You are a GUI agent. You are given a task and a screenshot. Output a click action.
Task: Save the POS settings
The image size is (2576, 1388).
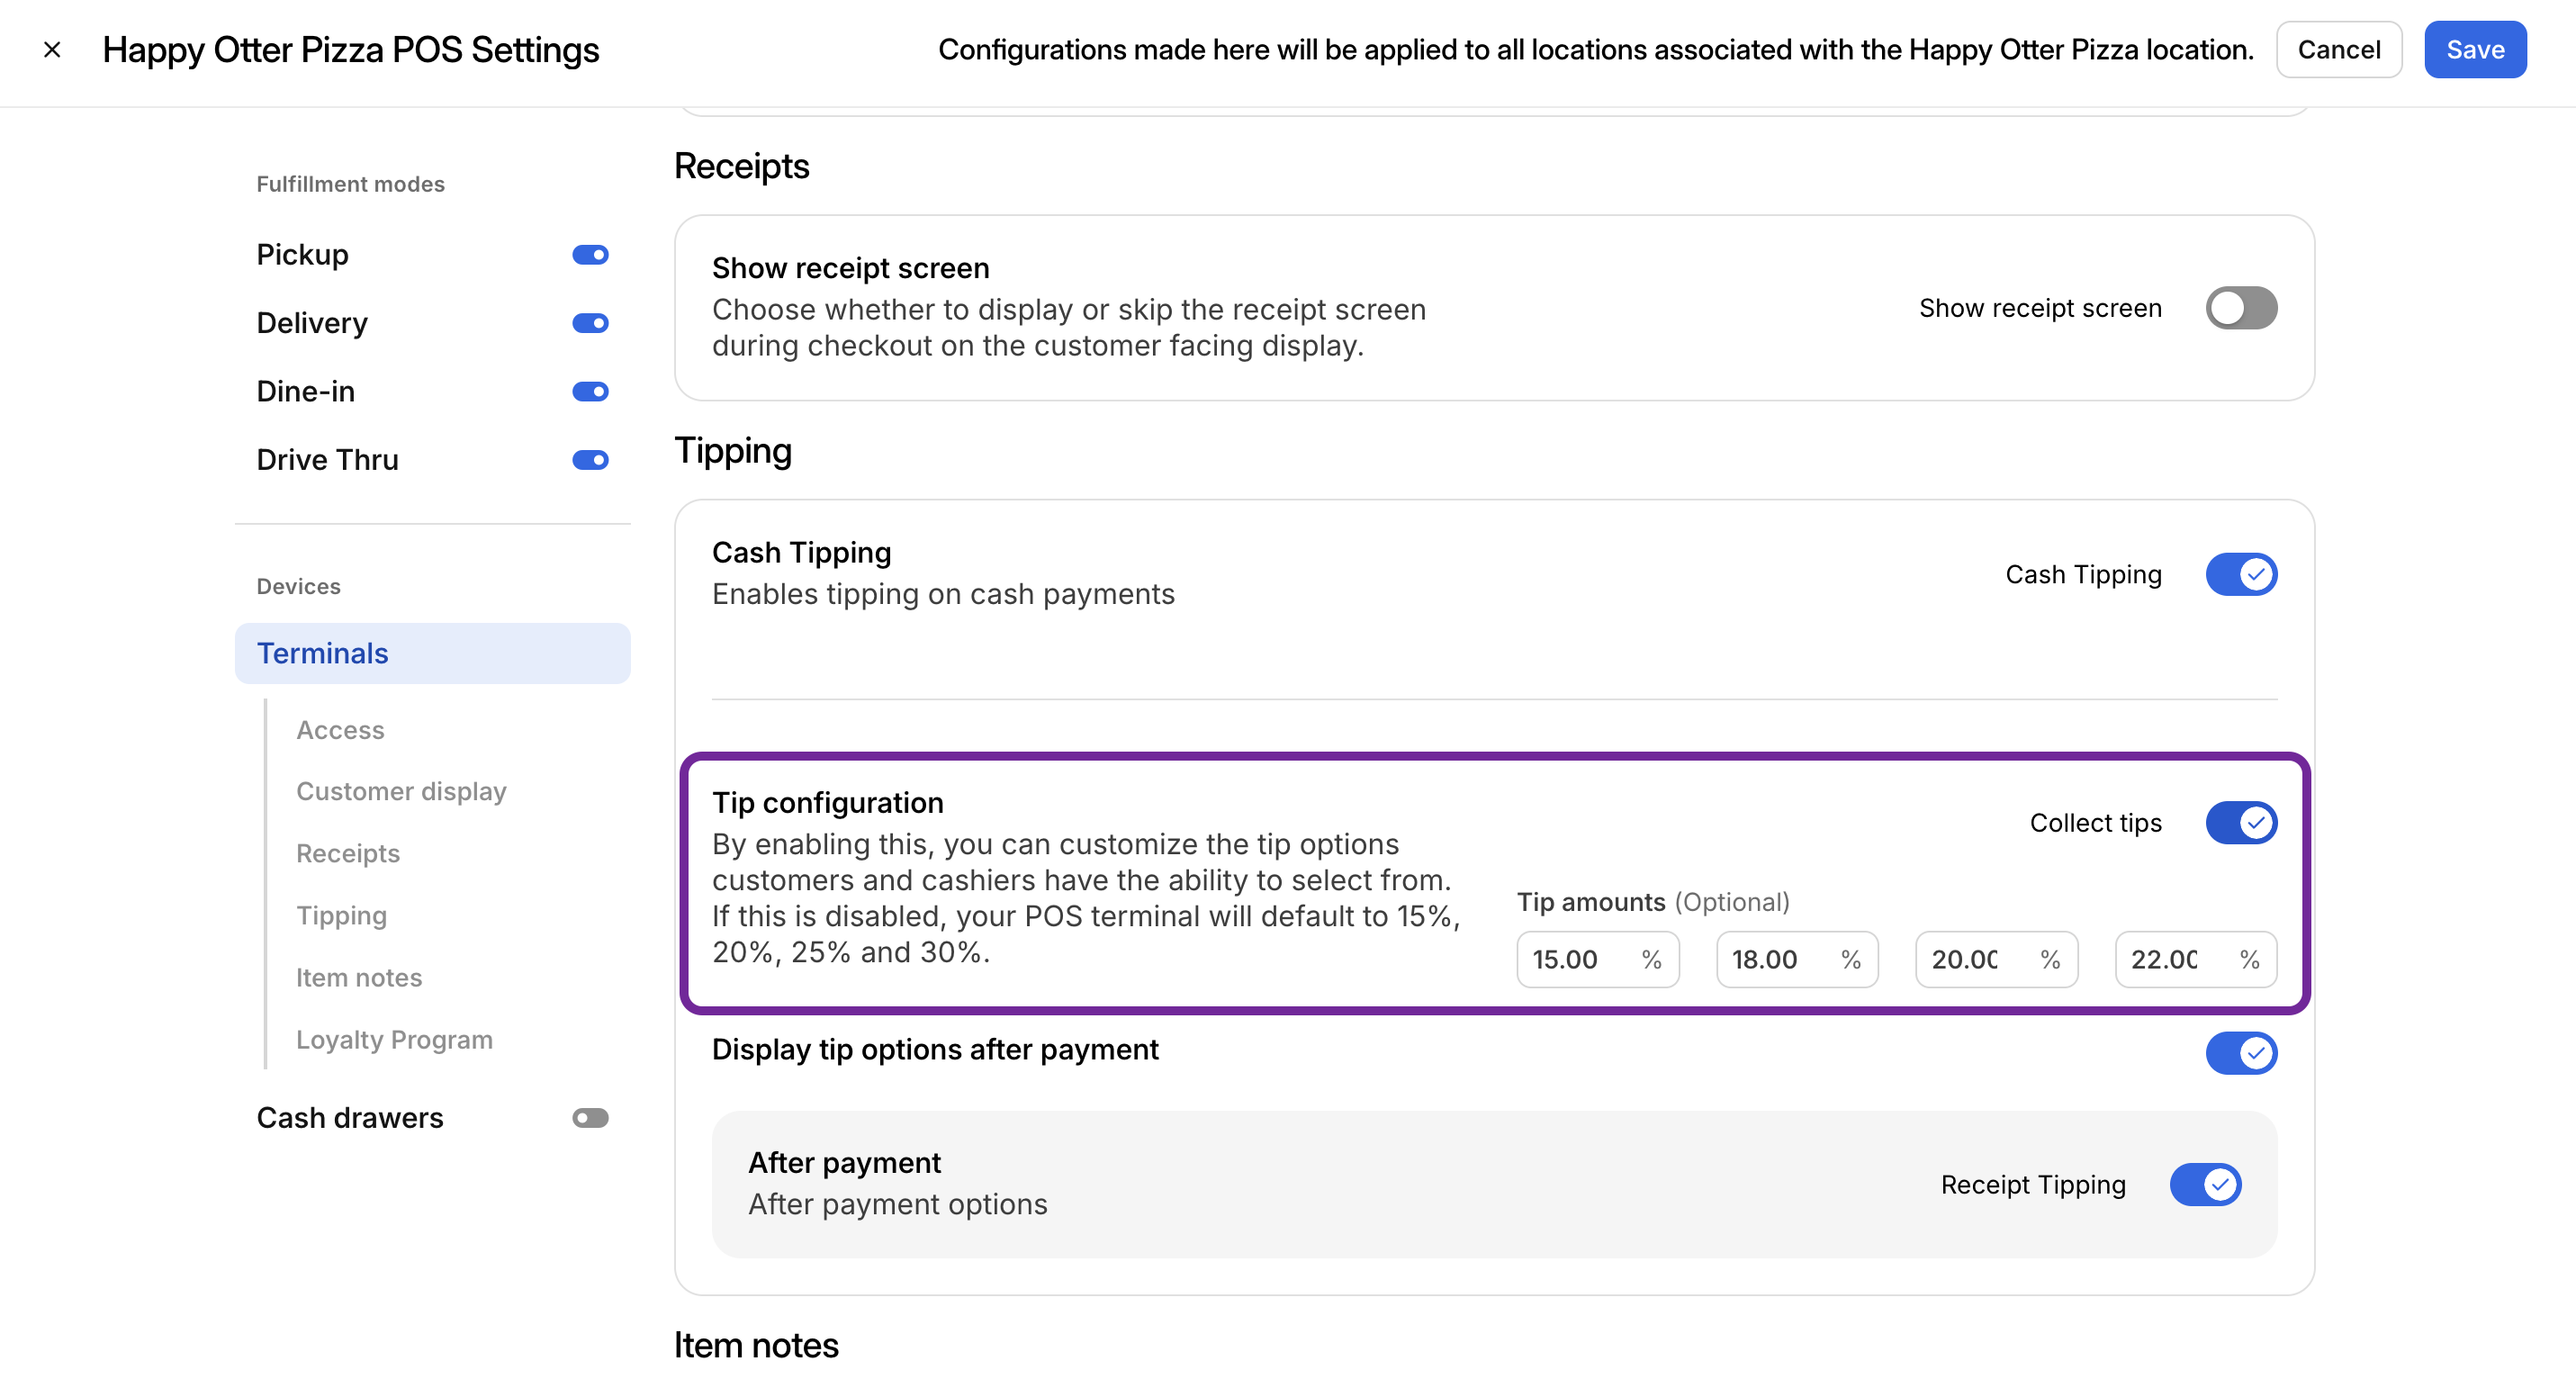(x=2475, y=49)
